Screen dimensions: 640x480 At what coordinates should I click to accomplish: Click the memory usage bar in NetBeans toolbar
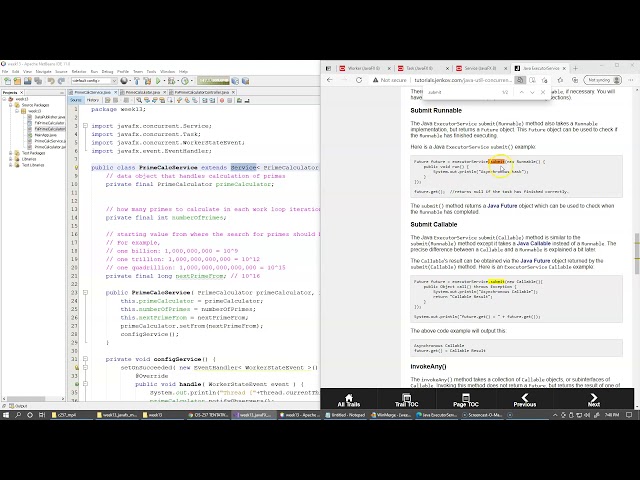(x=213, y=81)
